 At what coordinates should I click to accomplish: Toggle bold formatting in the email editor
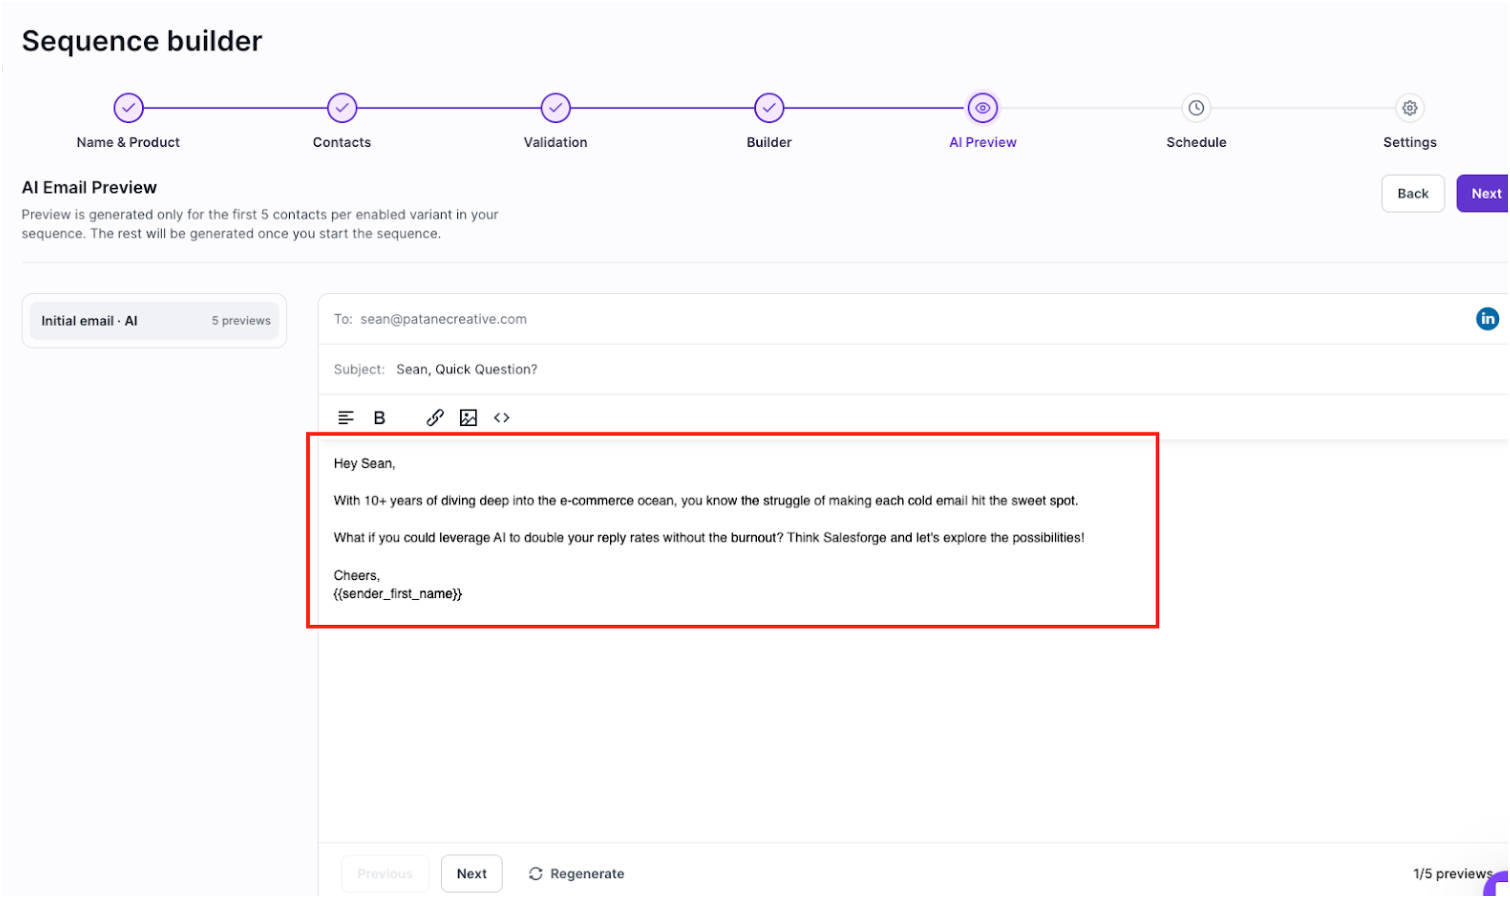pyautogui.click(x=379, y=418)
